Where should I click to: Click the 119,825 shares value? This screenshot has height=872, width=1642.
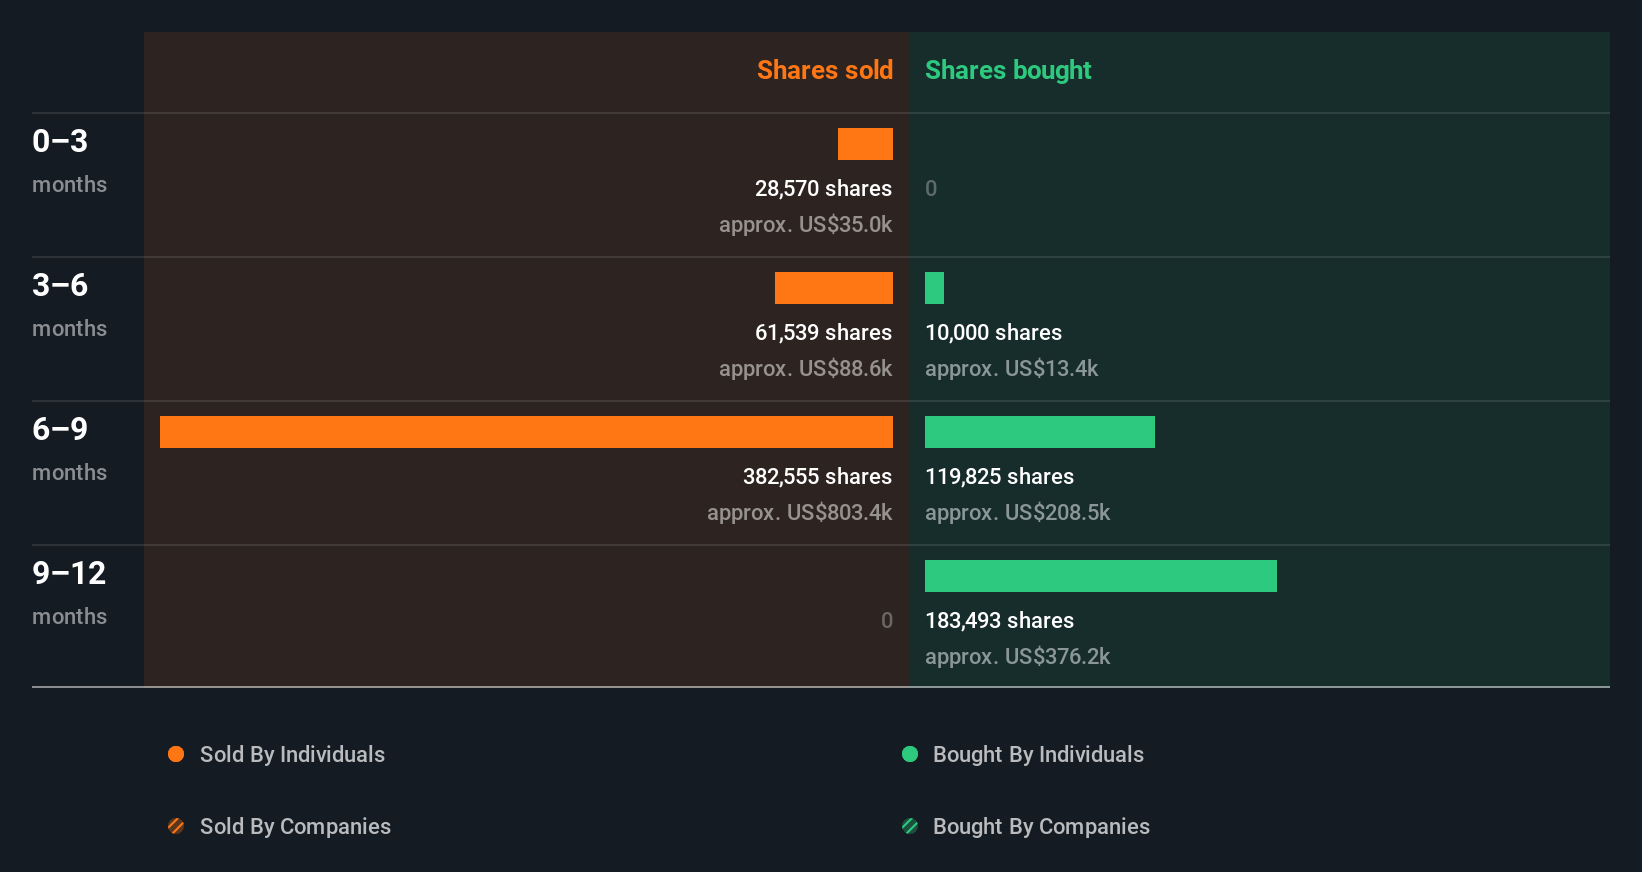pos(999,477)
